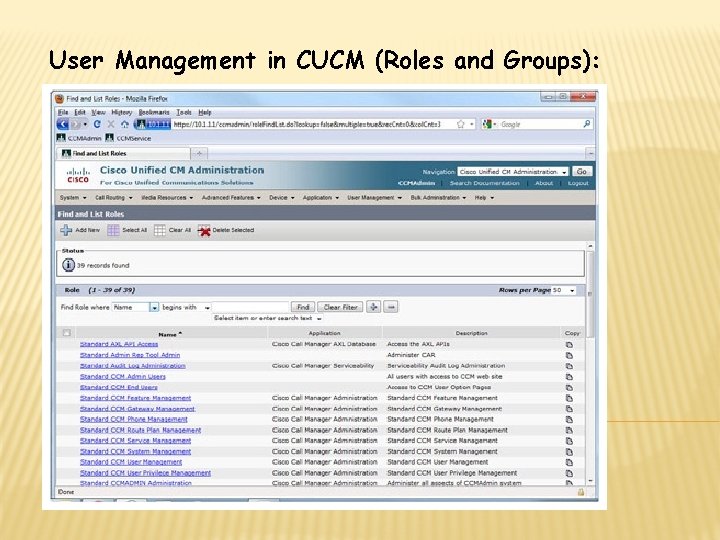Add a search criterion with the plus button
Viewport: 720px width, 540px height.
click(373, 307)
